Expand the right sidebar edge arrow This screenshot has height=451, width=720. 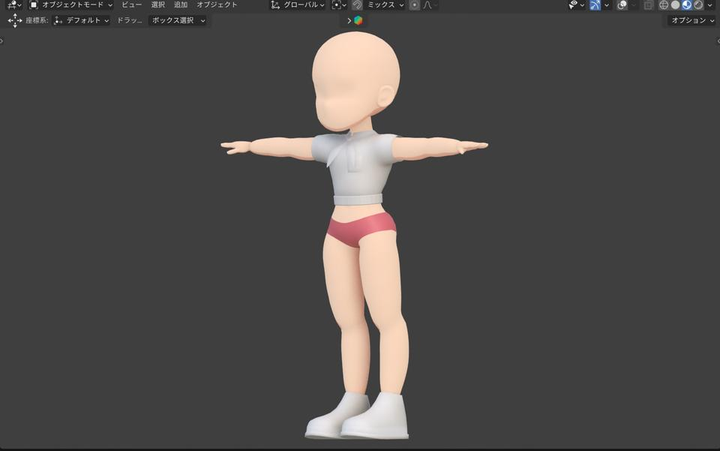click(x=718, y=41)
